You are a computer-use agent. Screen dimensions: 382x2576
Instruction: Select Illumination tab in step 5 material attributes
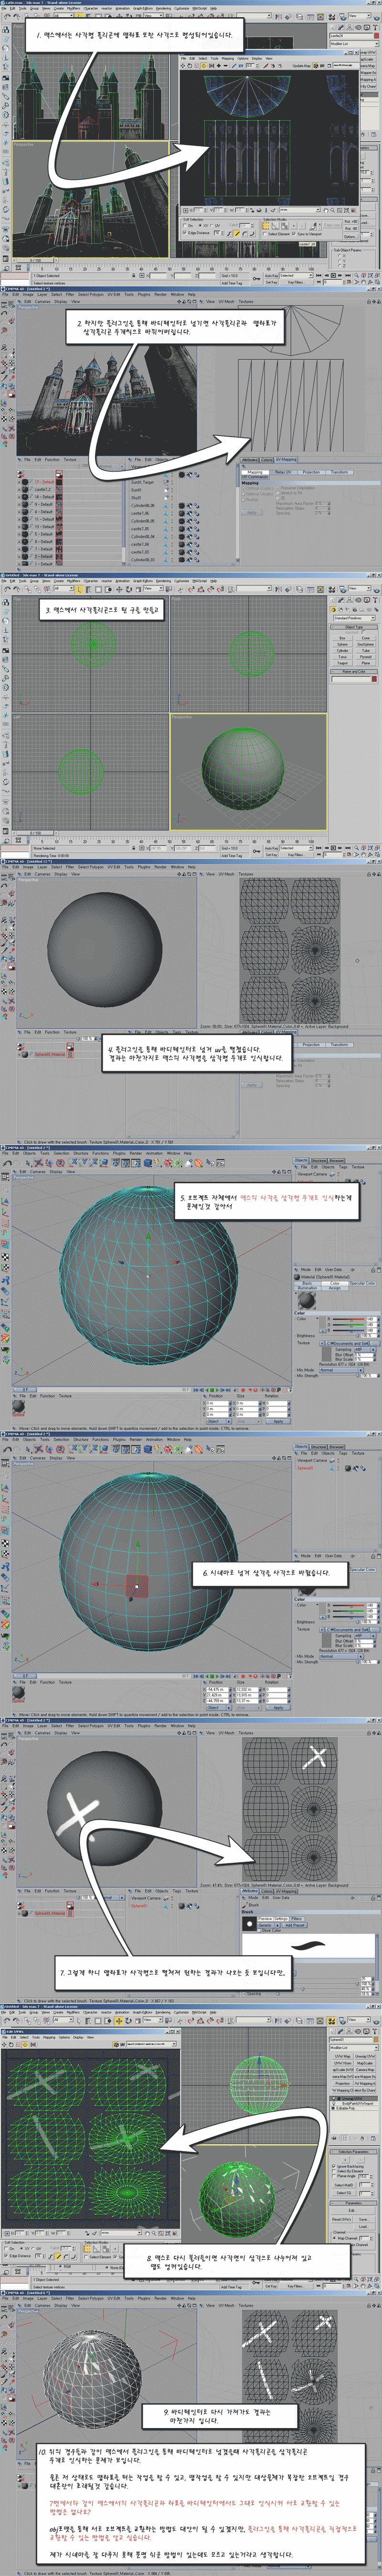(x=308, y=1288)
